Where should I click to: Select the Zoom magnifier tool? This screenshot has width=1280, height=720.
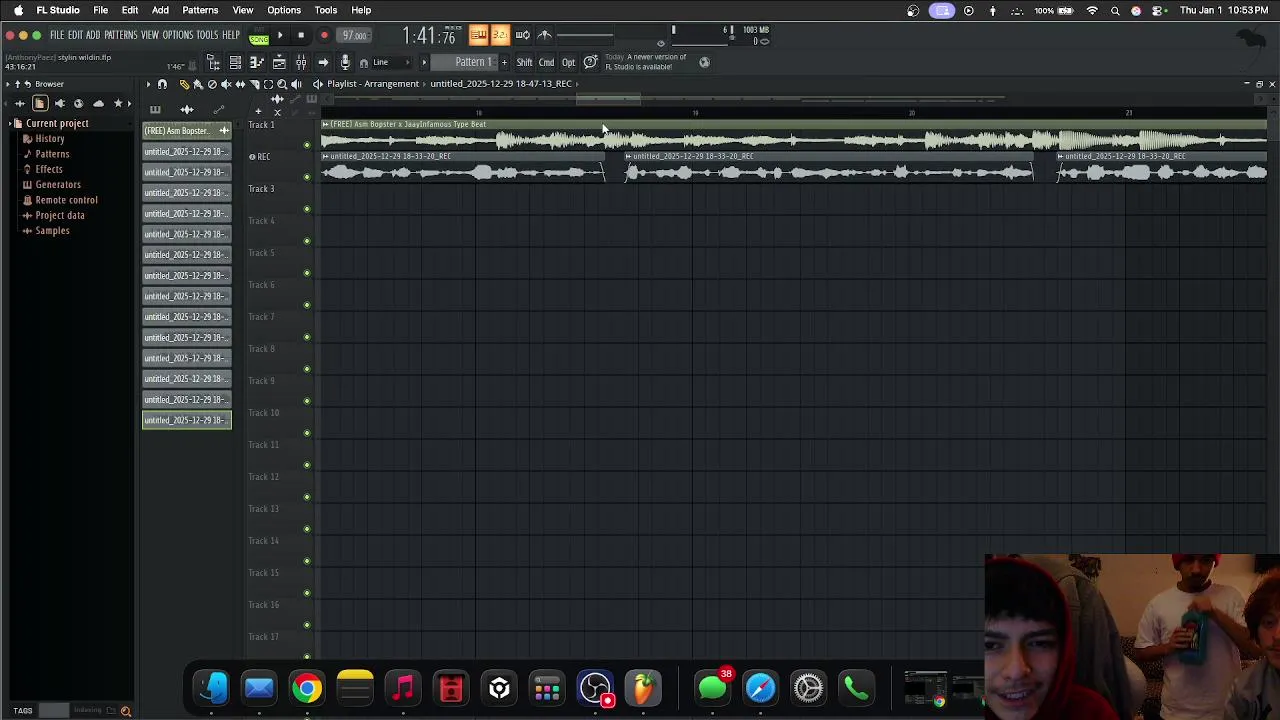[282, 84]
